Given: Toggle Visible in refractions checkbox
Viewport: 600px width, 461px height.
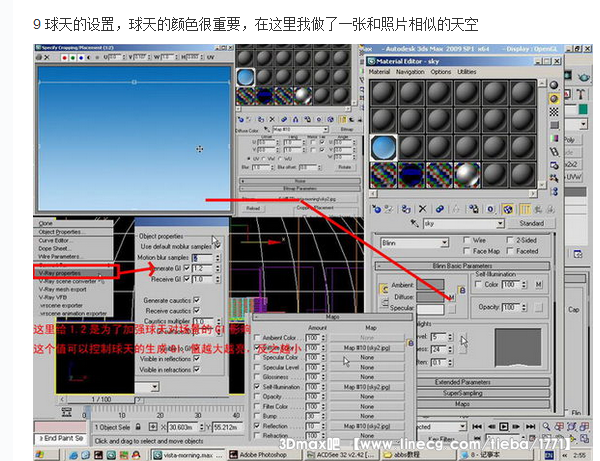Looking at the screenshot, I should [x=196, y=370].
